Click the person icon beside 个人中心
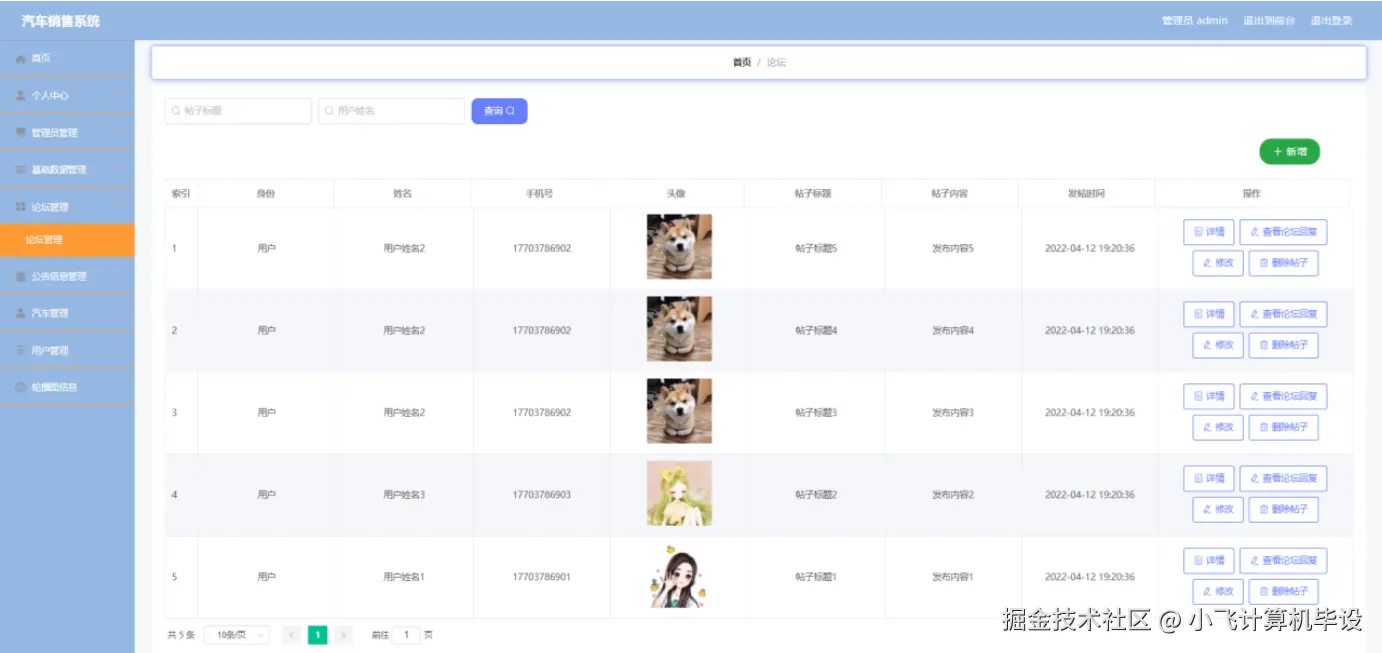The width and height of the screenshot is (1382, 653). click(21, 96)
